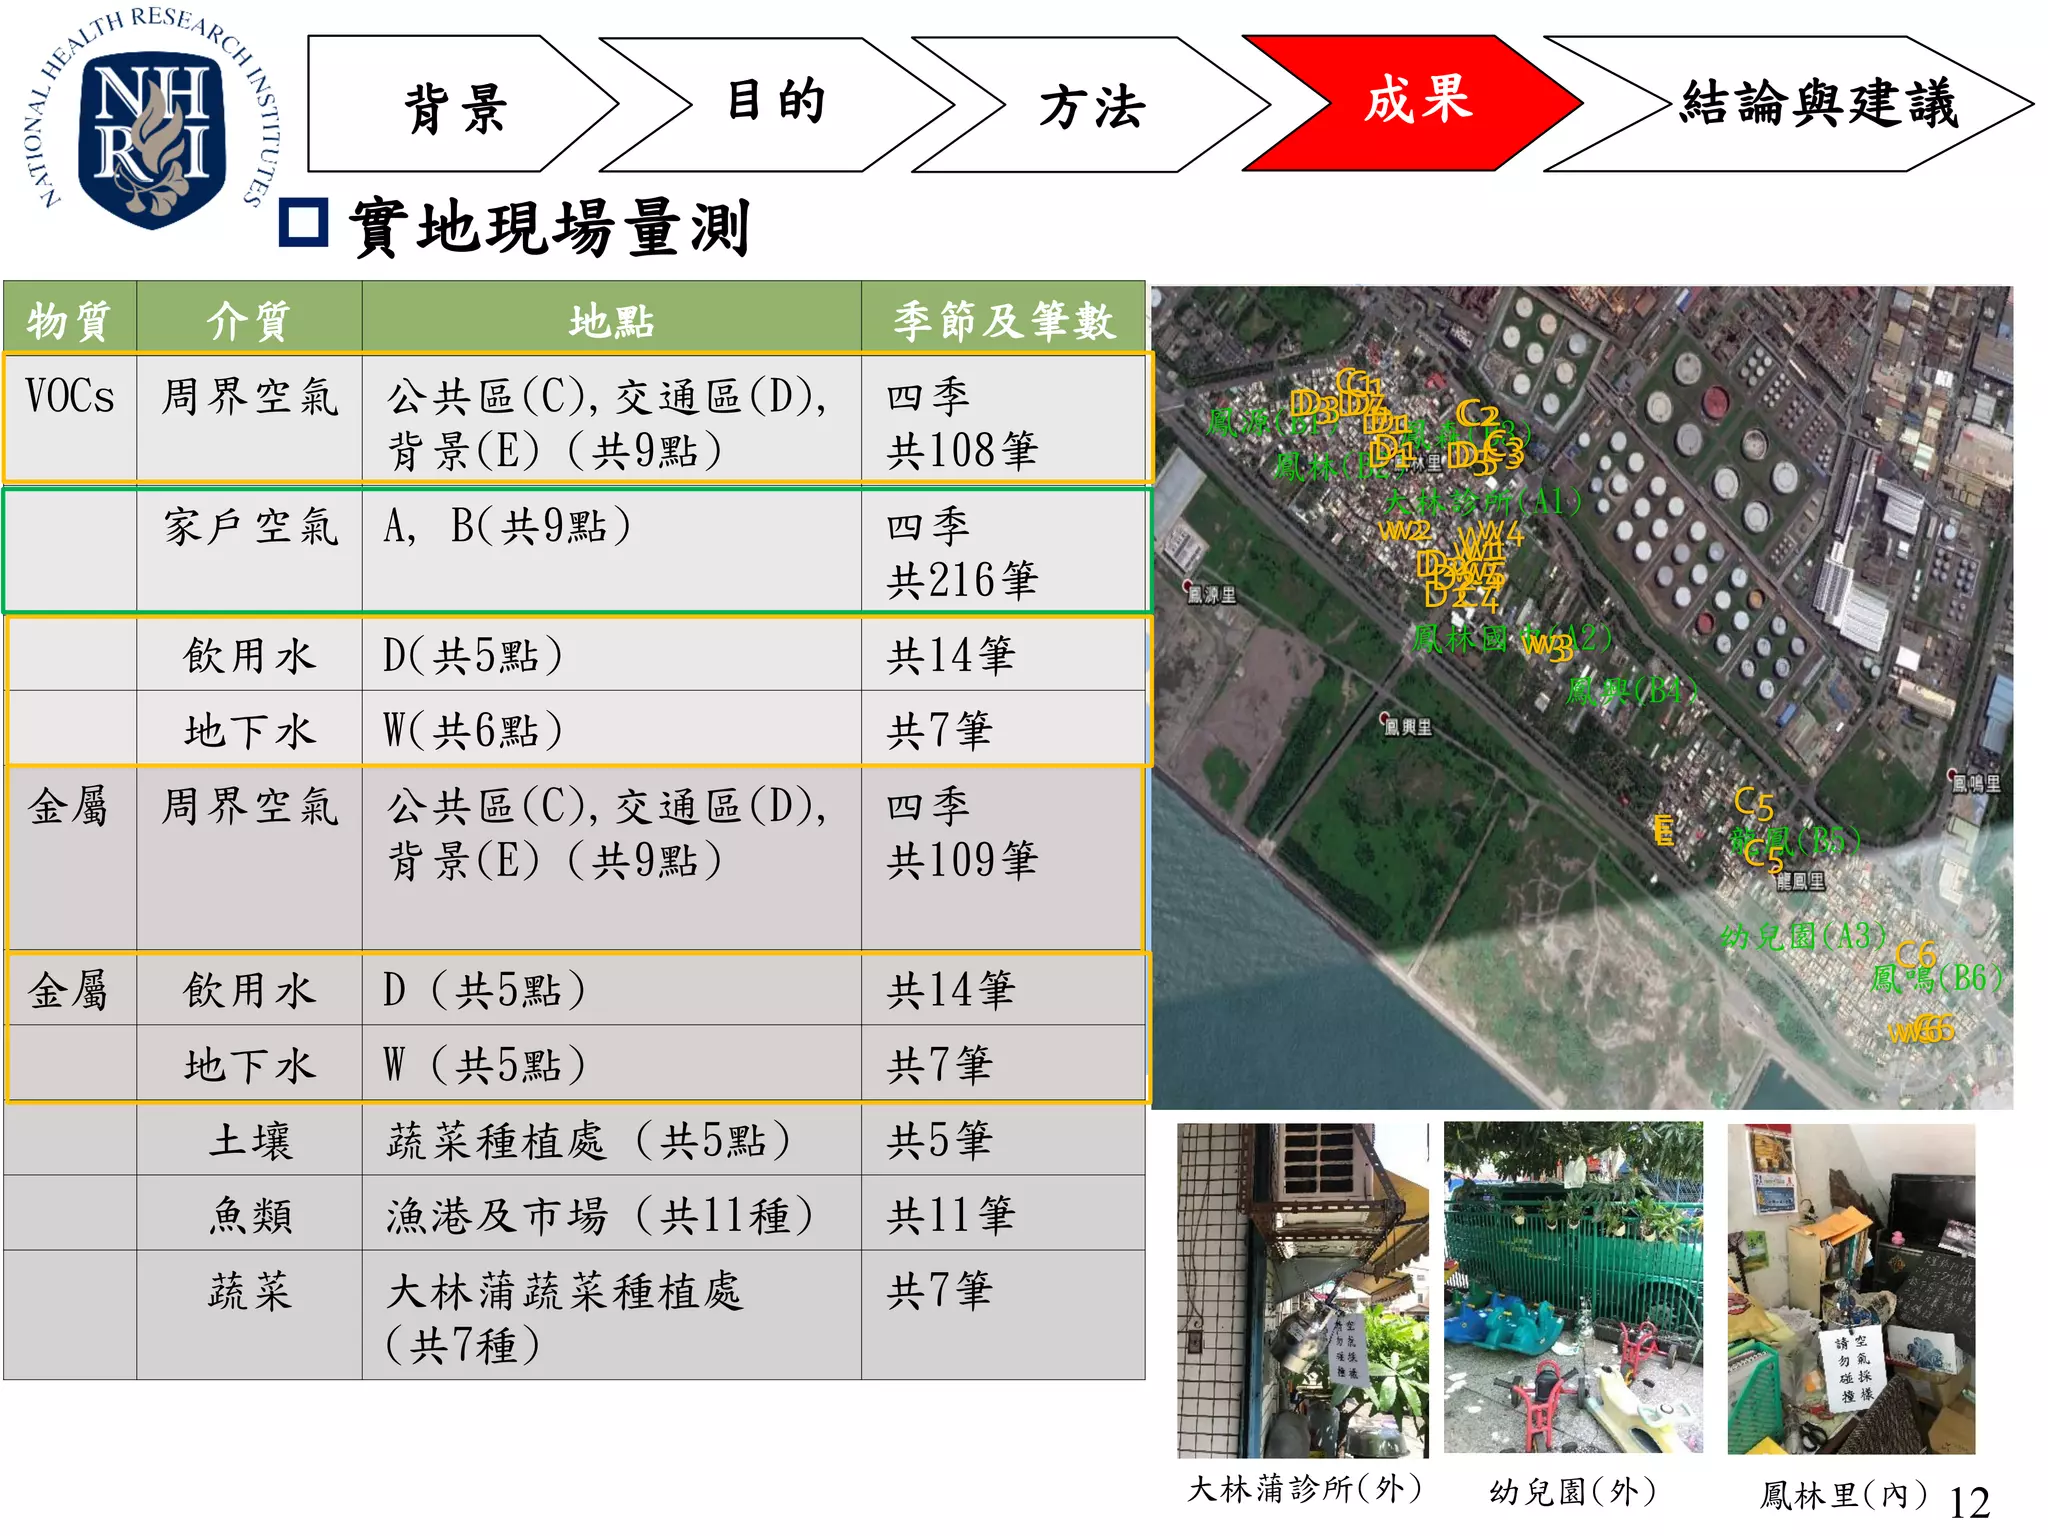The image size is (2048, 1536).
Task: Select the red 成果 navigation arrow
Action: click(1414, 103)
